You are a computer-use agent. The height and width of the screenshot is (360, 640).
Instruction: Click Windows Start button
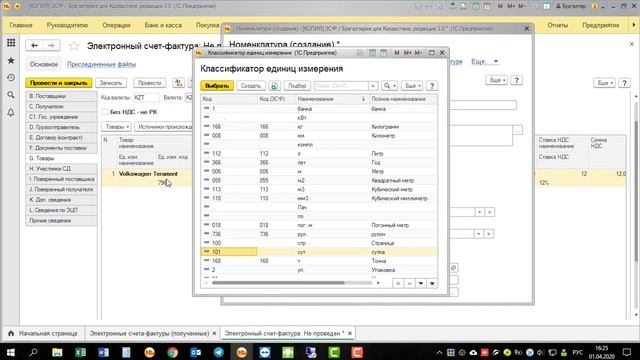point(11,352)
